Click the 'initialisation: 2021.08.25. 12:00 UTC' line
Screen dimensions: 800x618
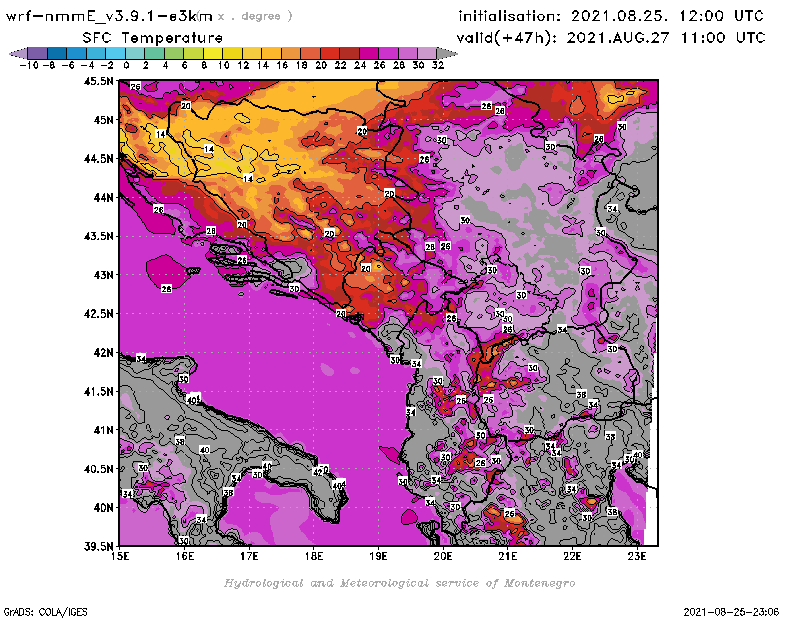611,16
